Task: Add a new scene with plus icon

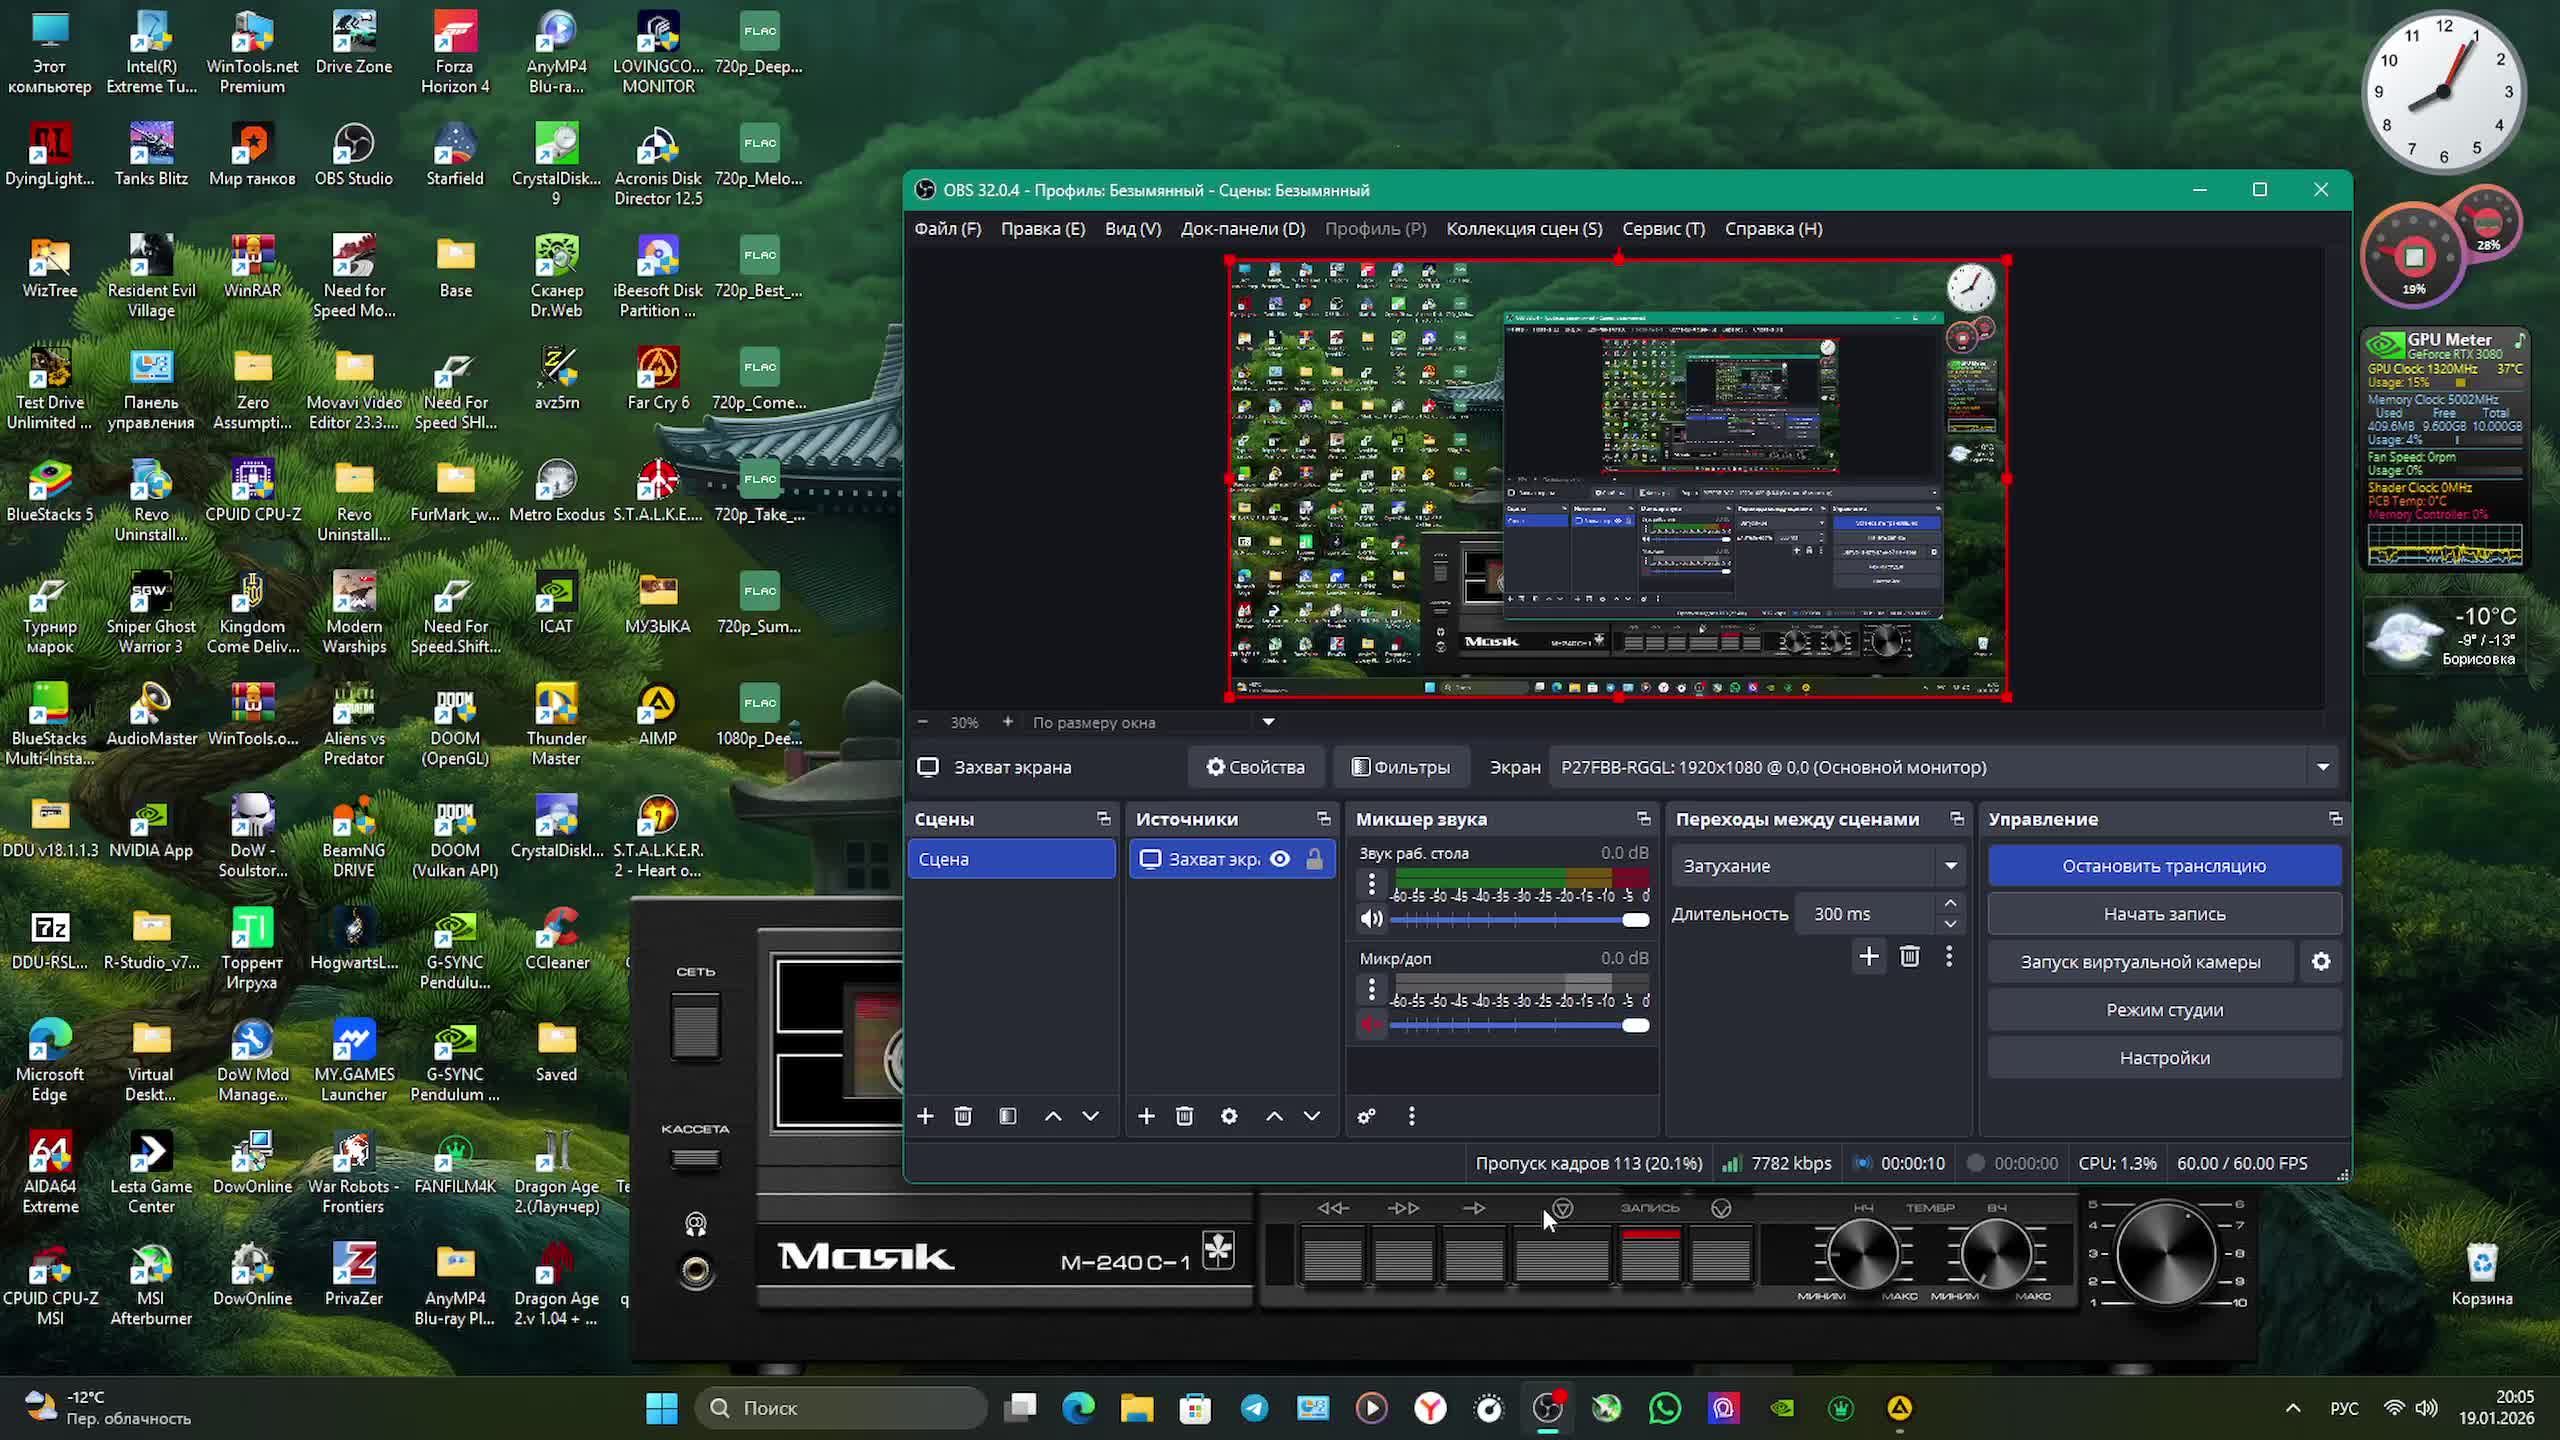Action: click(x=925, y=1116)
